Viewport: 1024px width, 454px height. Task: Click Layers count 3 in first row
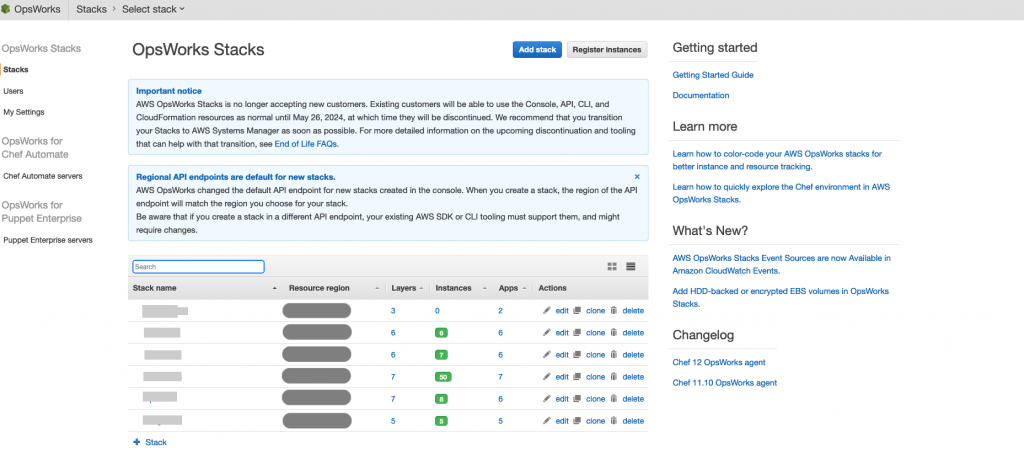coord(393,311)
